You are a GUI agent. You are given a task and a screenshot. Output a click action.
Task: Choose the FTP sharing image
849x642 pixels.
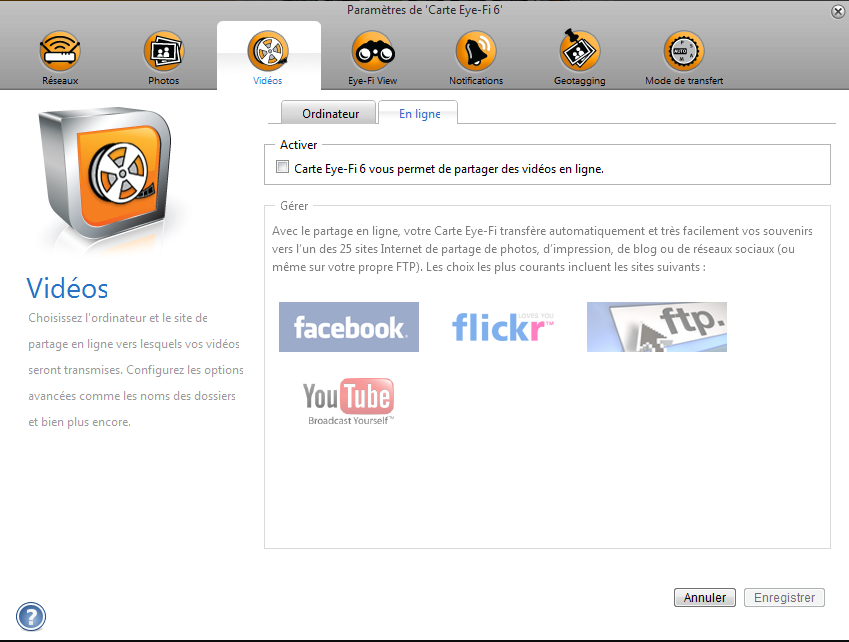click(656, 327)
